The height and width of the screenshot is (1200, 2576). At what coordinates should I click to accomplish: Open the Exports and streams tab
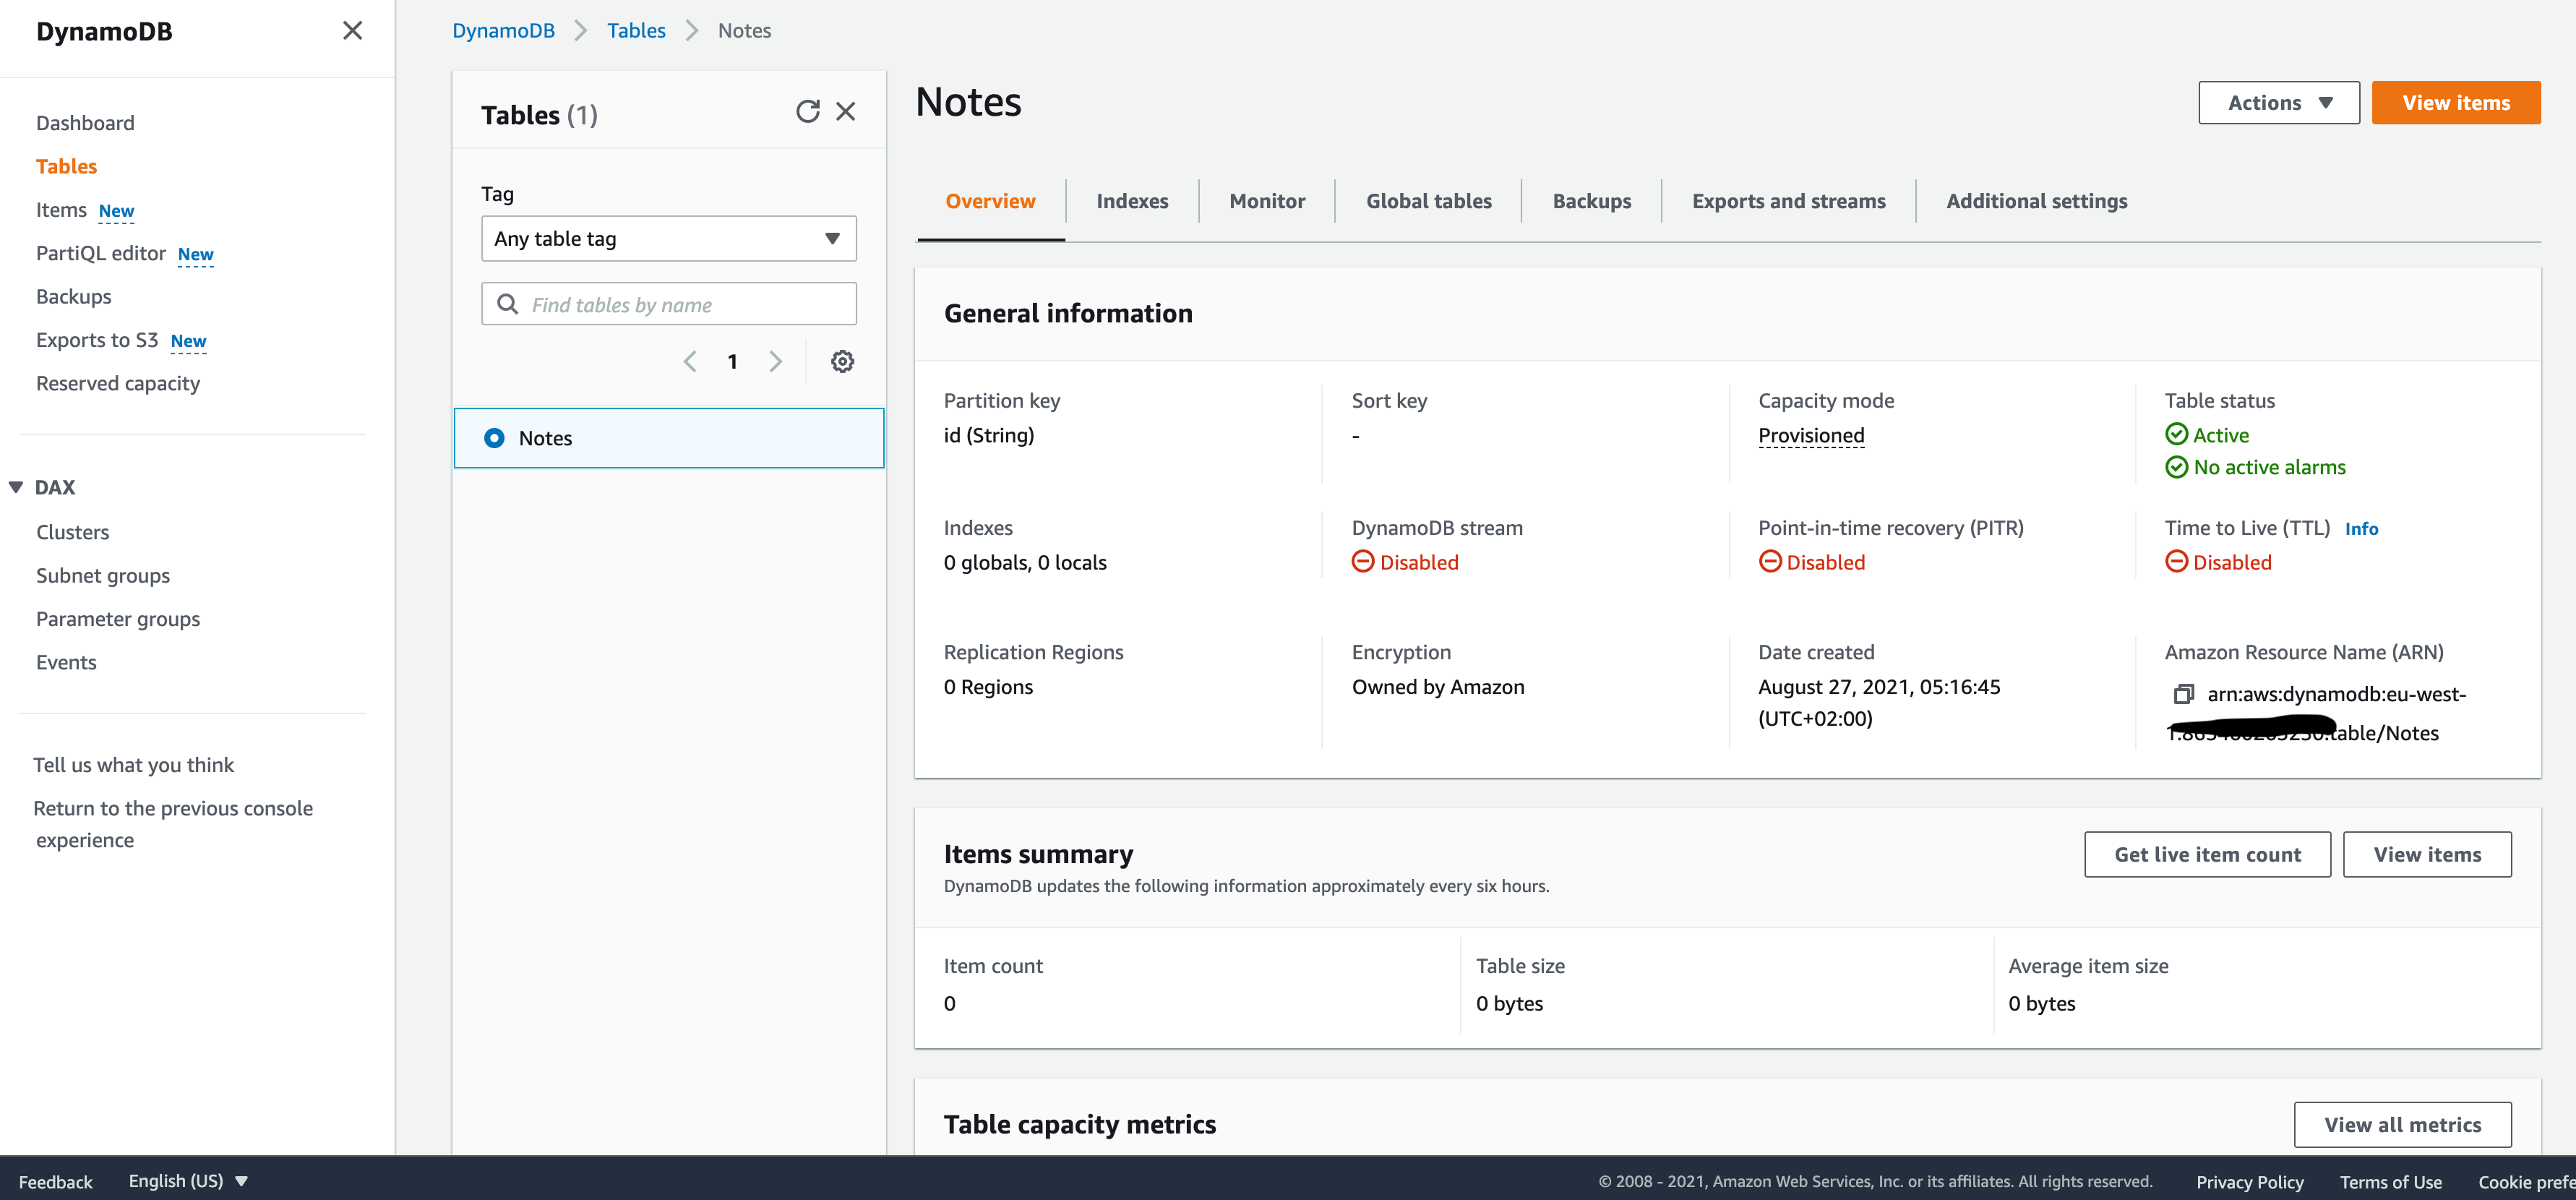click(1788, 200)
